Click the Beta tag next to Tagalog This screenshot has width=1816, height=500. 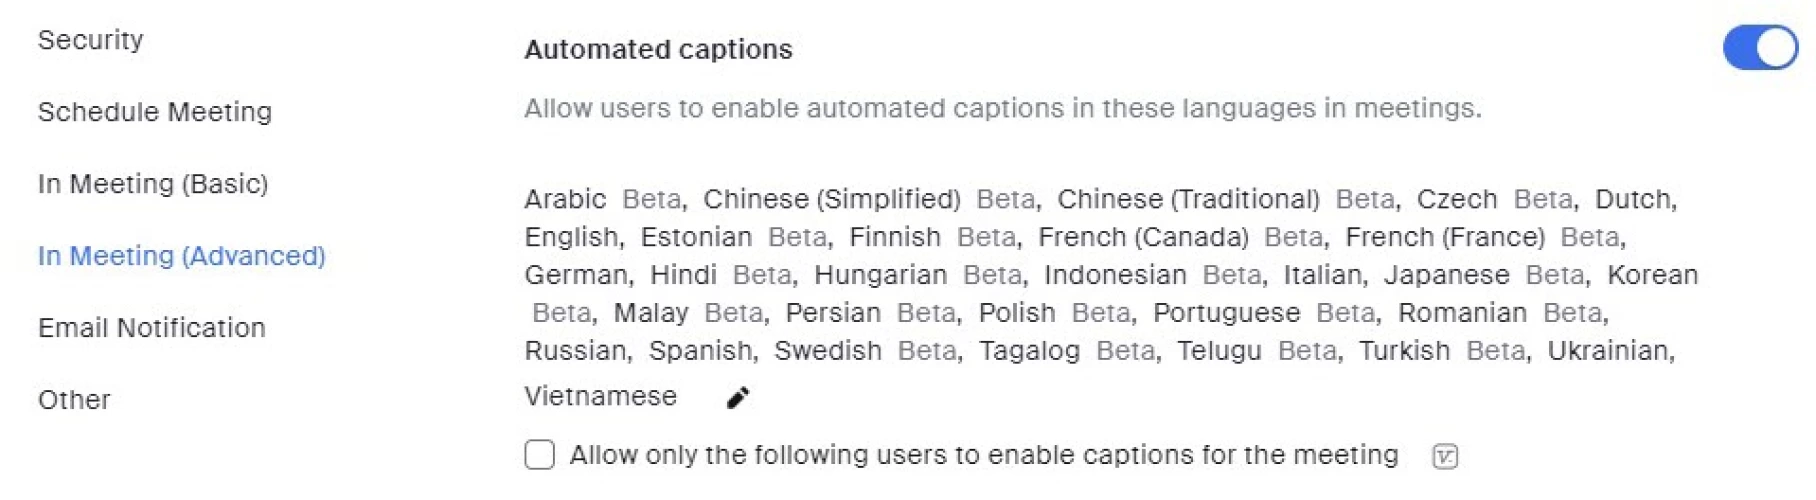pos(1126,351)
